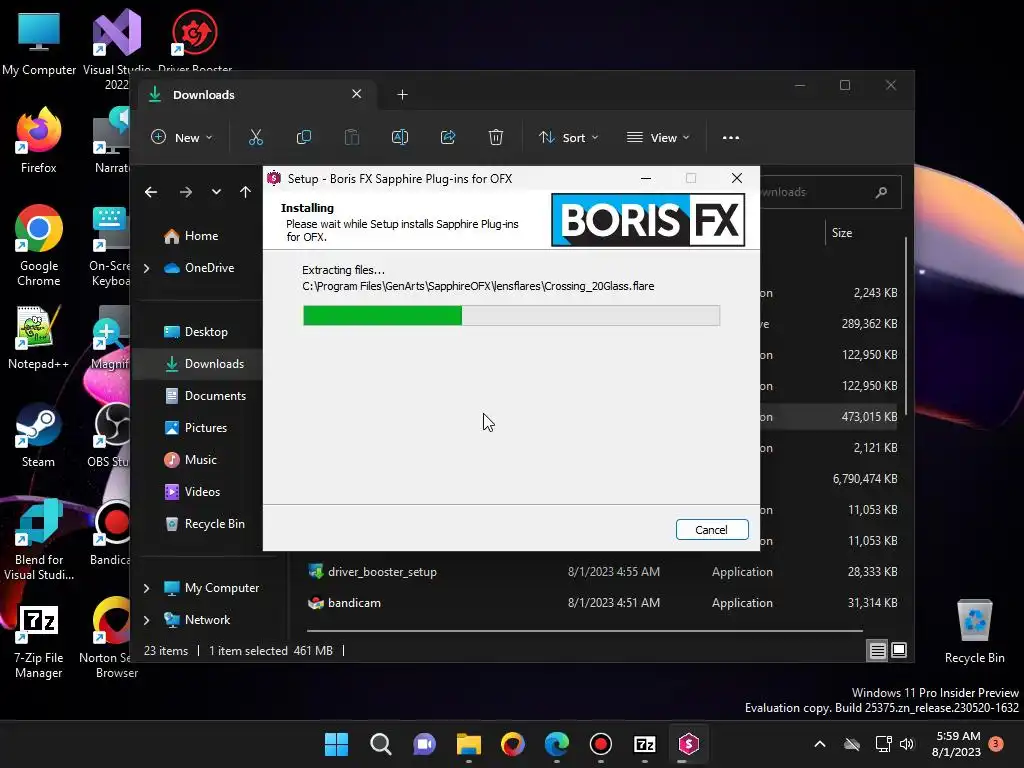Click the Paste icon in the Explorer toolbar
The height and width of the screenshot is (768, 1024).
coord(351,137)
